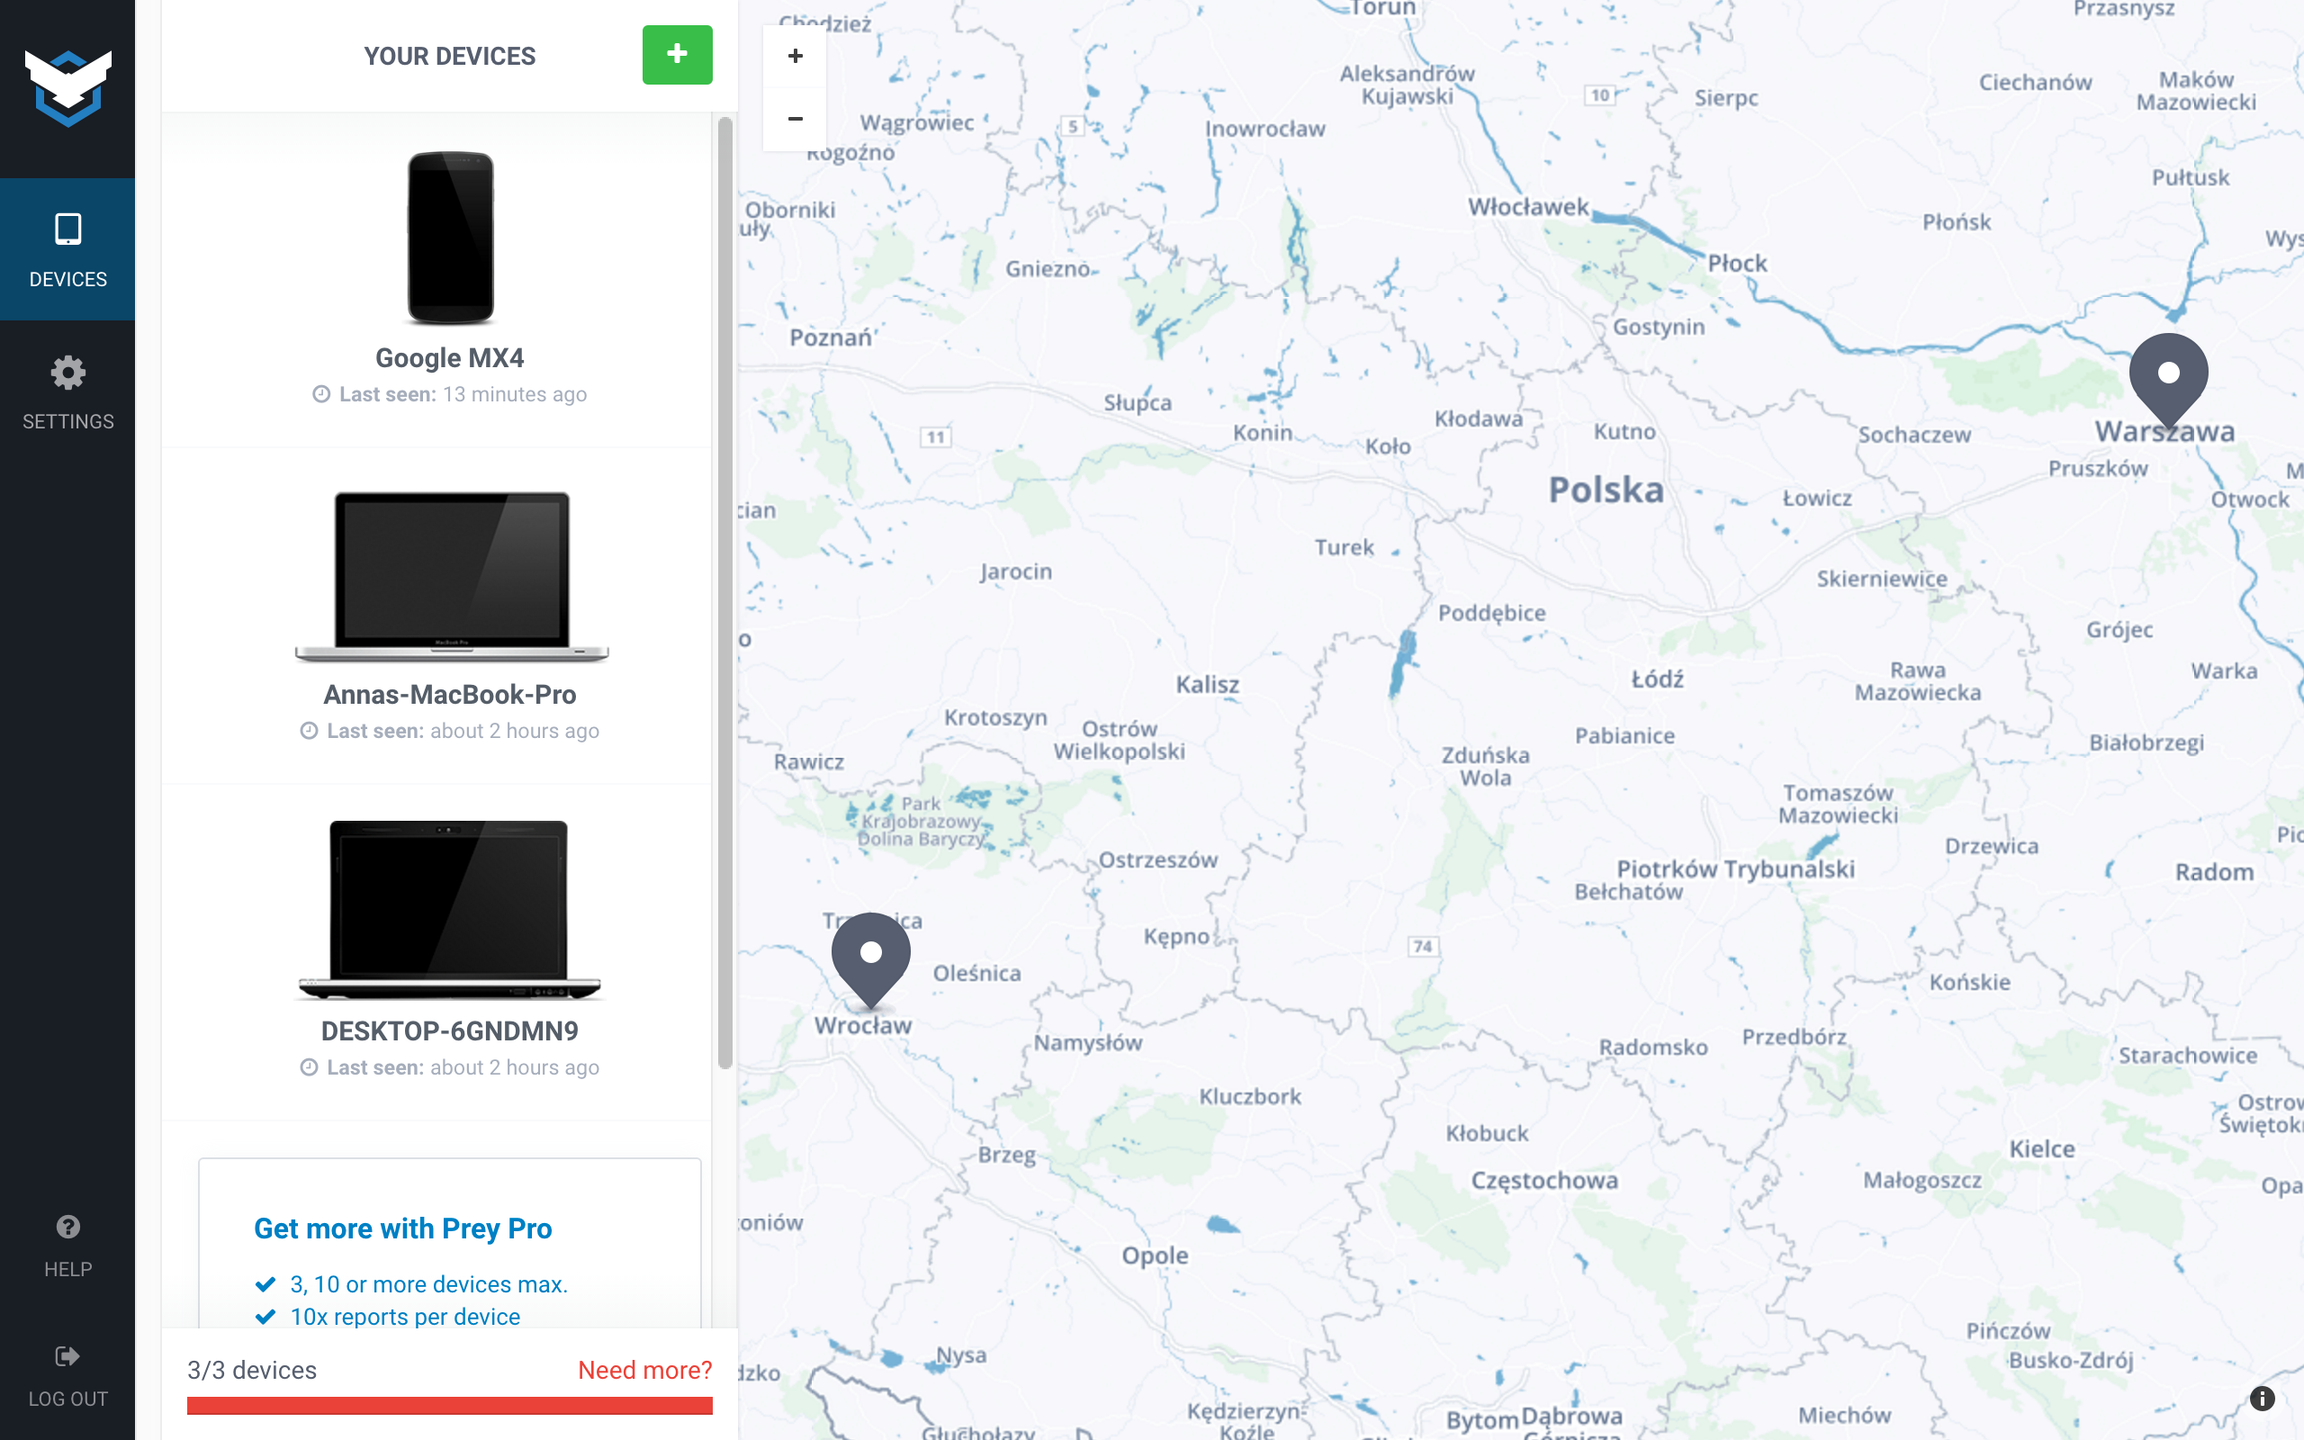Click the checkmark beside '3, 10 or more devices'

265,1284
